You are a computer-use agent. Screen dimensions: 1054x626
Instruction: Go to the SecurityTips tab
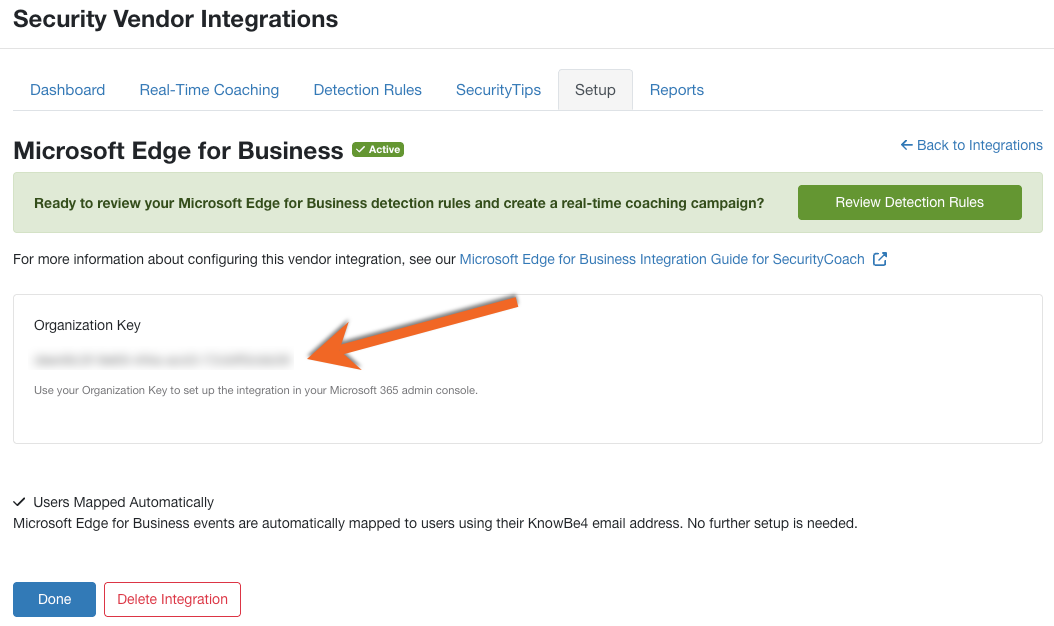[x=498, y=90]
